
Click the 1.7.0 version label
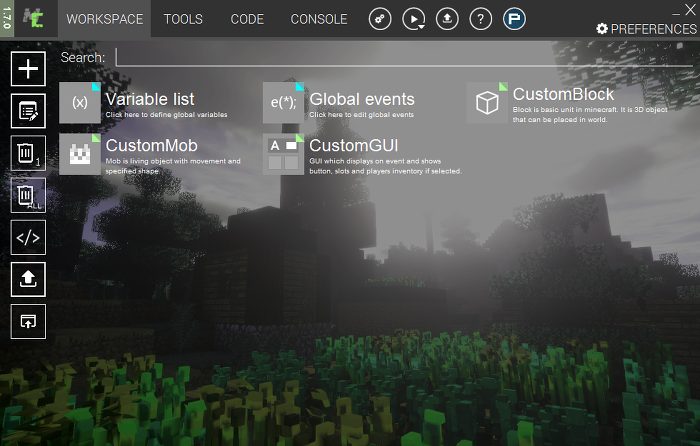tap(7, 18)
